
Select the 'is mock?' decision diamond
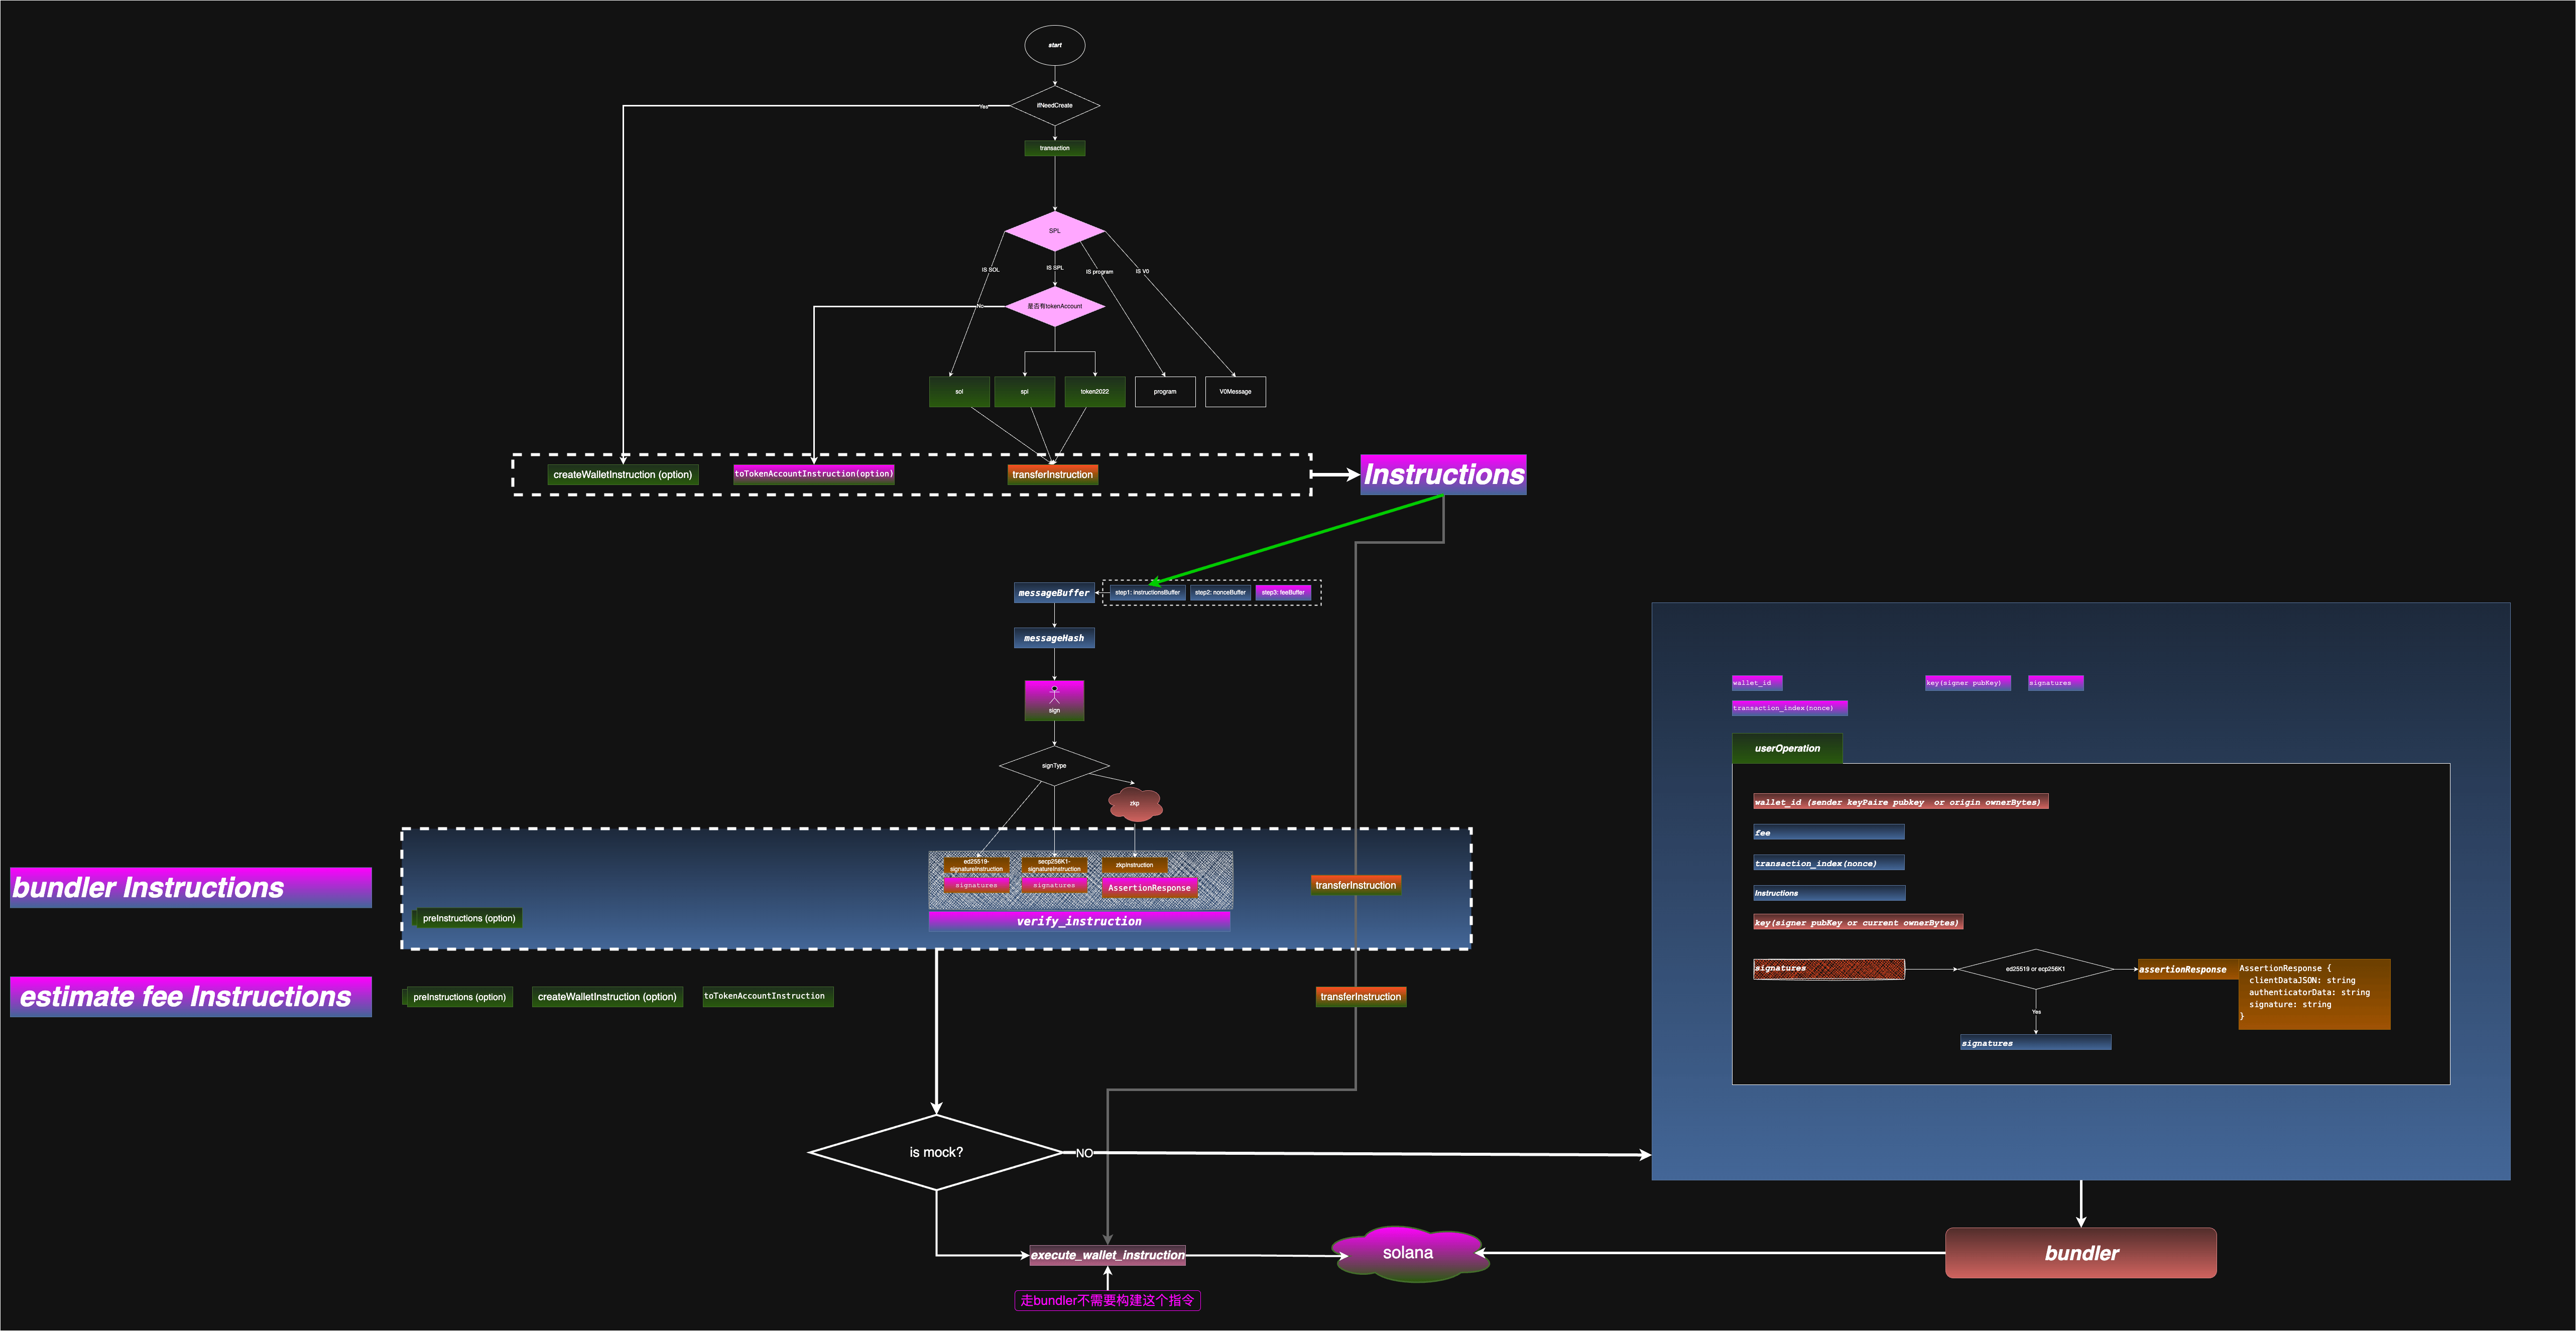pos(936,1152)
